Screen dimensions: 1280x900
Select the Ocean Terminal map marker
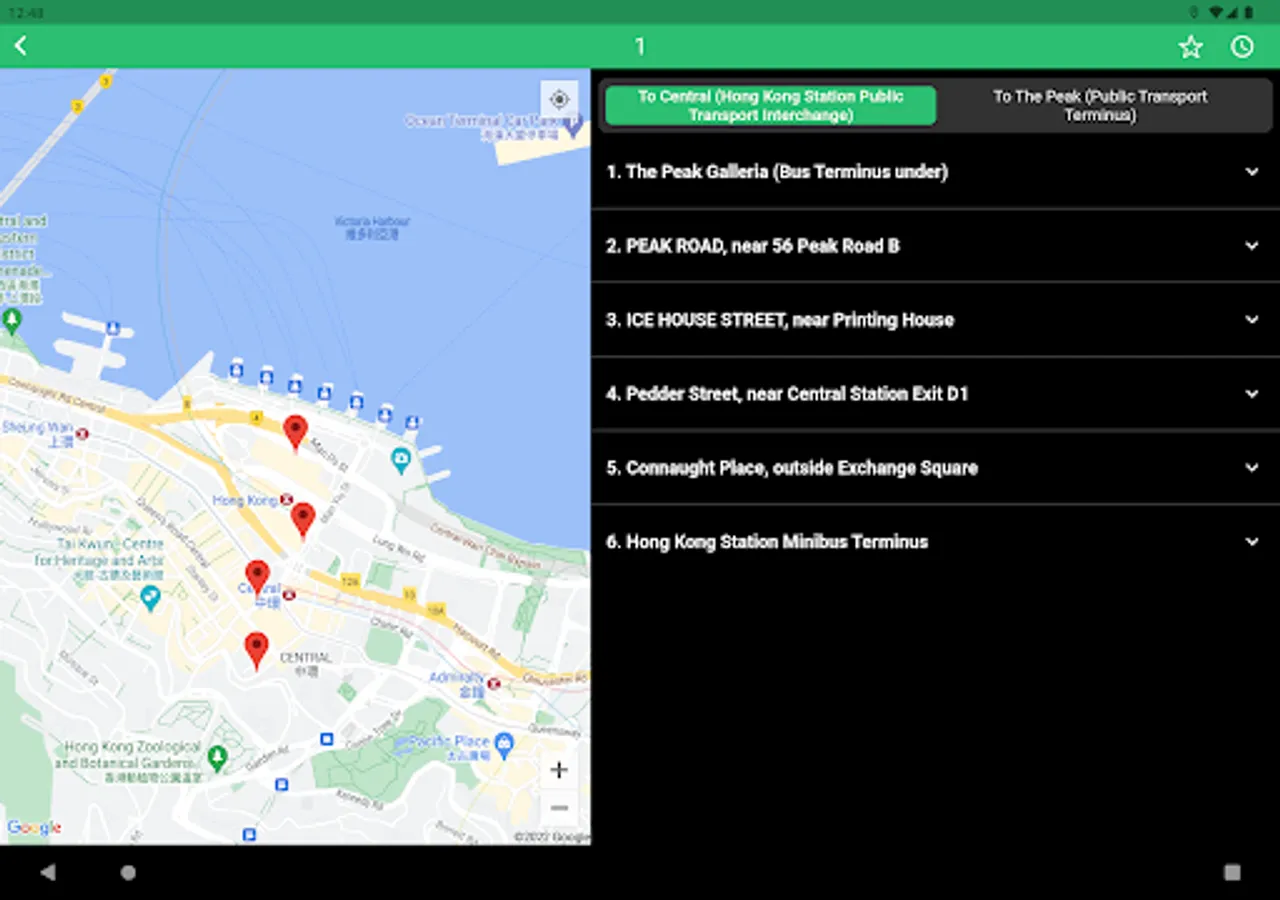(x=573, y=126)
